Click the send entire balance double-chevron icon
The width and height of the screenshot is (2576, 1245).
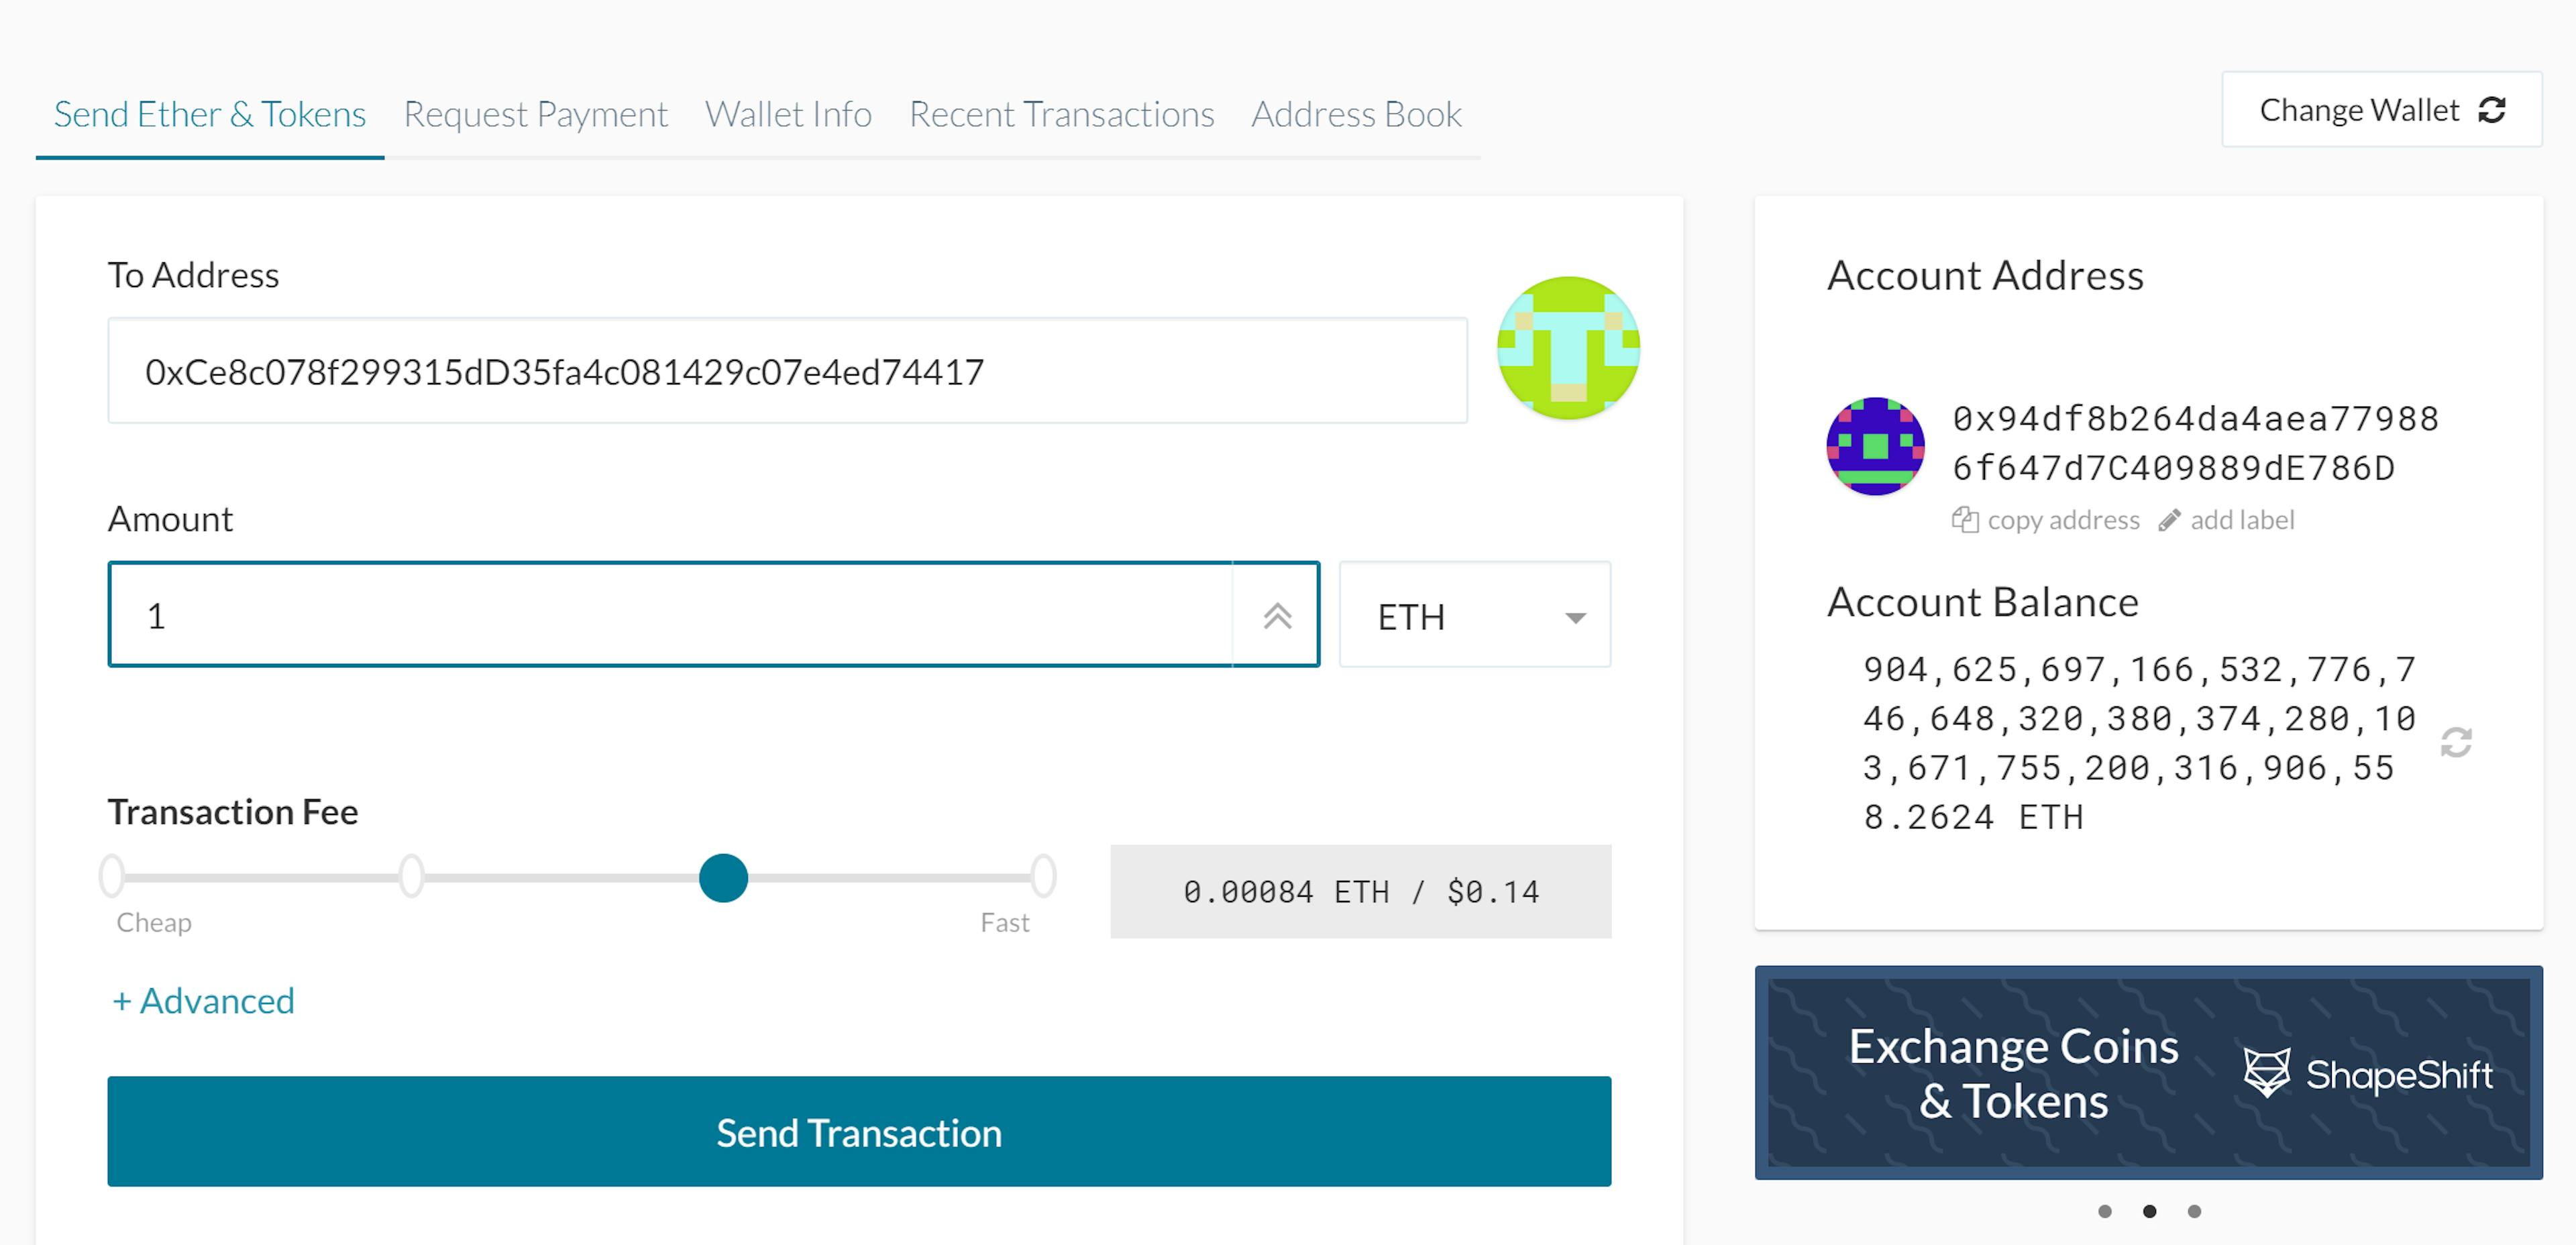[1277, 615]
